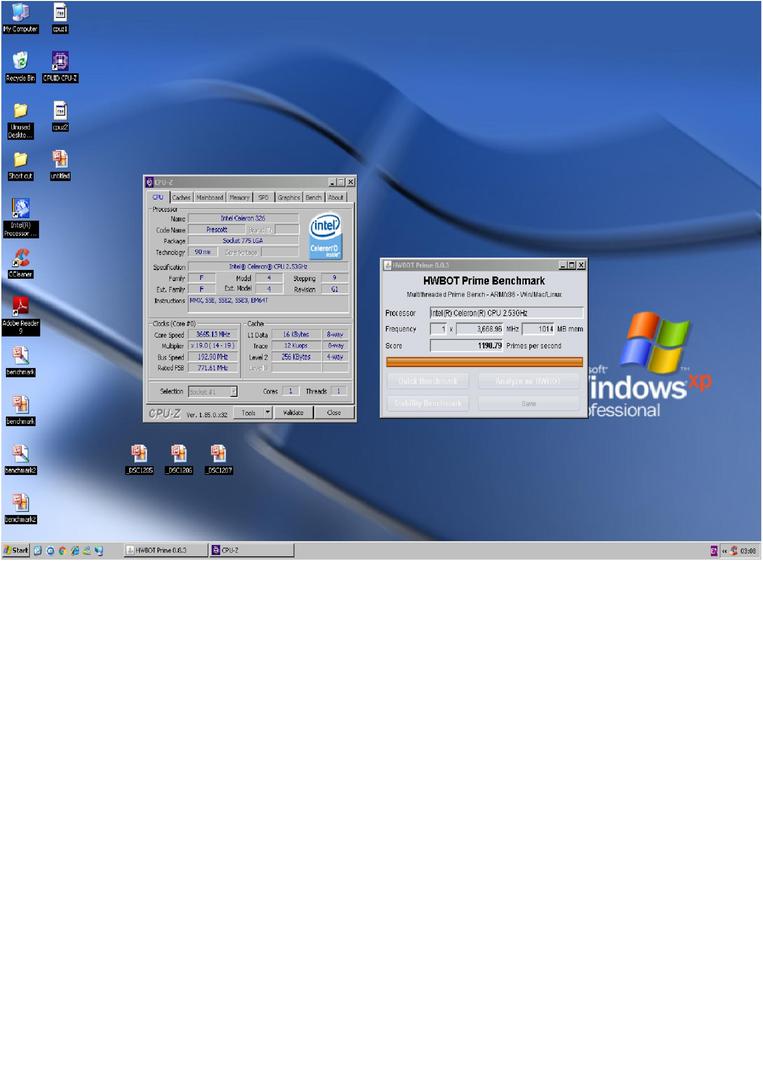The width and height of the screenshot is (763, 1080).
Task: Click the 1014 MB mem field
Action: coord(539,329)
